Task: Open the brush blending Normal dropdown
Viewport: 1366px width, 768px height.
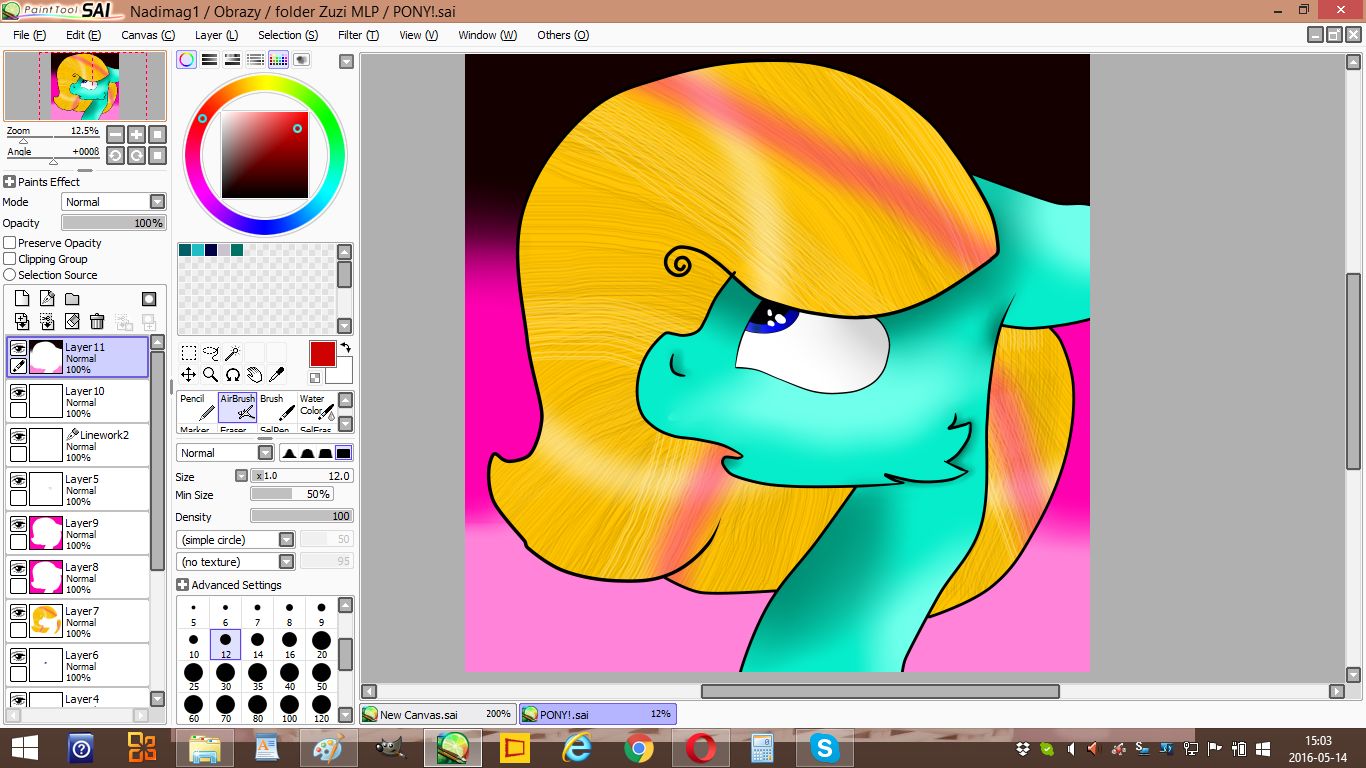Action: pyautogui.click(x=225, y=453)
